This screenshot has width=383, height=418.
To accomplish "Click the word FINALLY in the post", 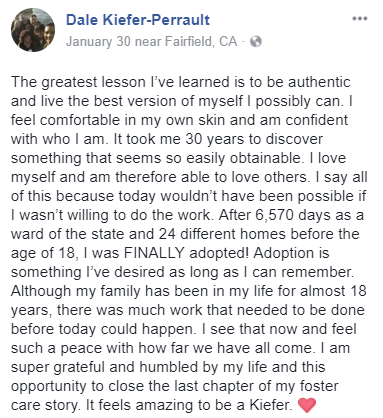I will 154,253.
